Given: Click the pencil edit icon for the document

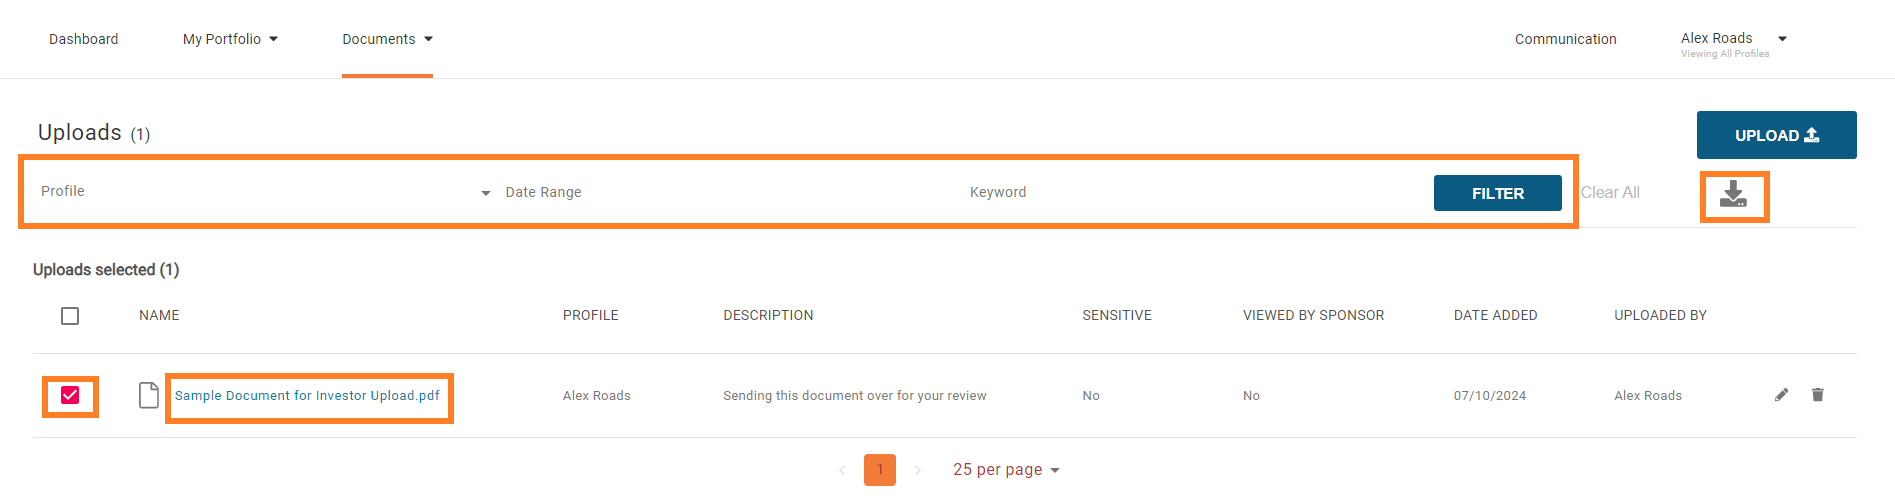Looking at the screenshot, I should click(1781, 395).
